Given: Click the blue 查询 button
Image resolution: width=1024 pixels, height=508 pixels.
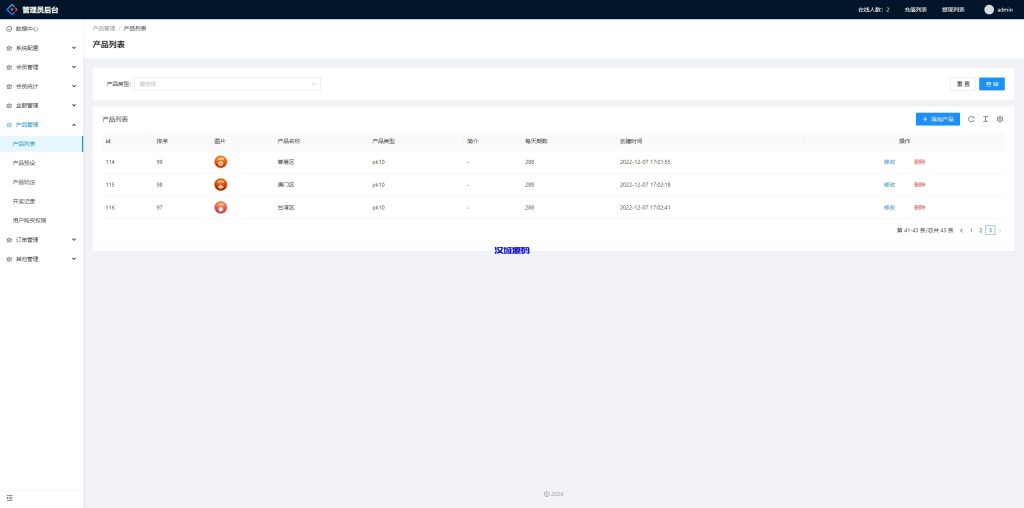Looking at the screenshot, I should 991,84.
